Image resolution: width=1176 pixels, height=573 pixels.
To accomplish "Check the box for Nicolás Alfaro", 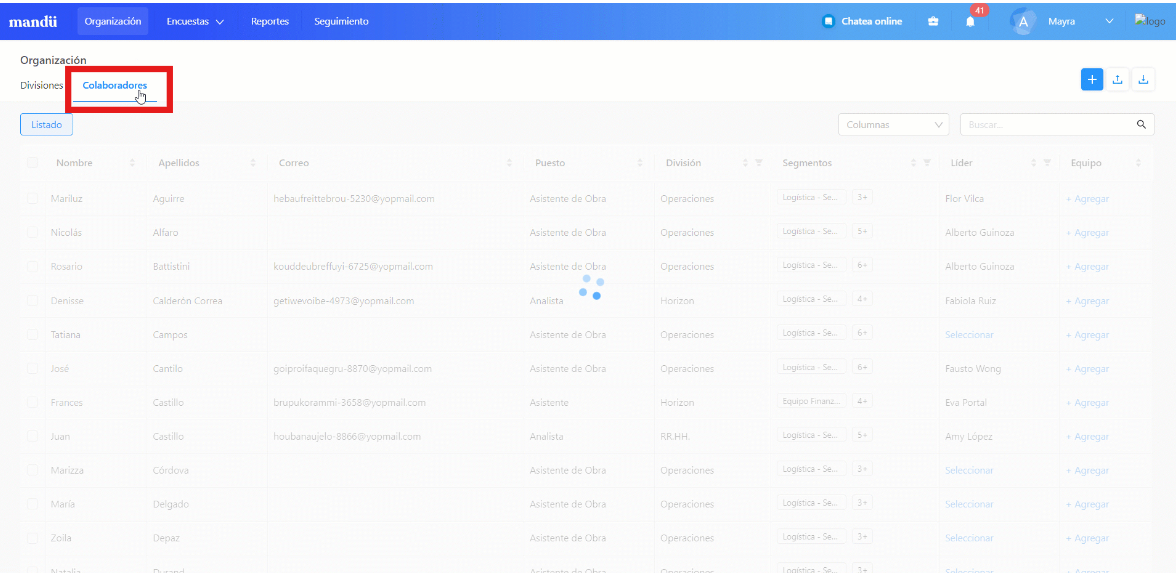I will pyautogui.click(x=32, y=232).
